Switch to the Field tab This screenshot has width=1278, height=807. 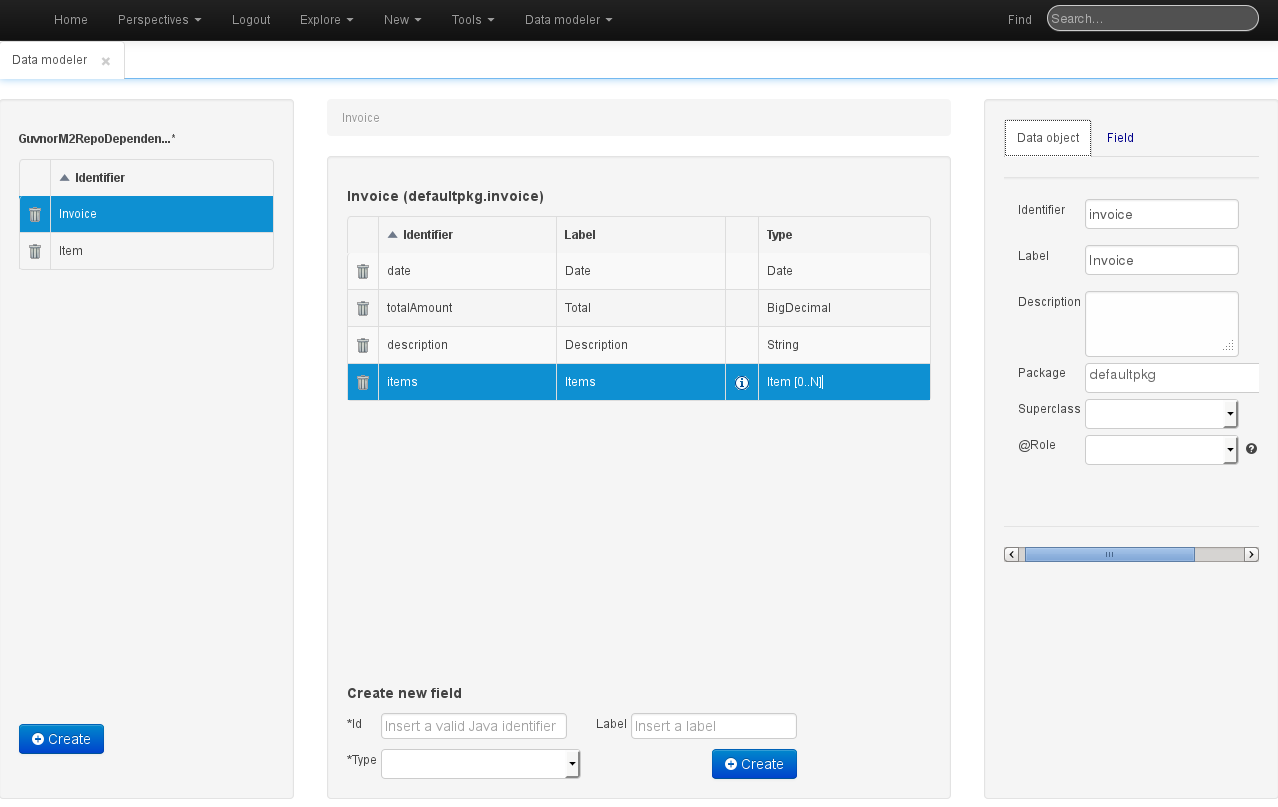pyautogui.click(x=1120, y=138)
